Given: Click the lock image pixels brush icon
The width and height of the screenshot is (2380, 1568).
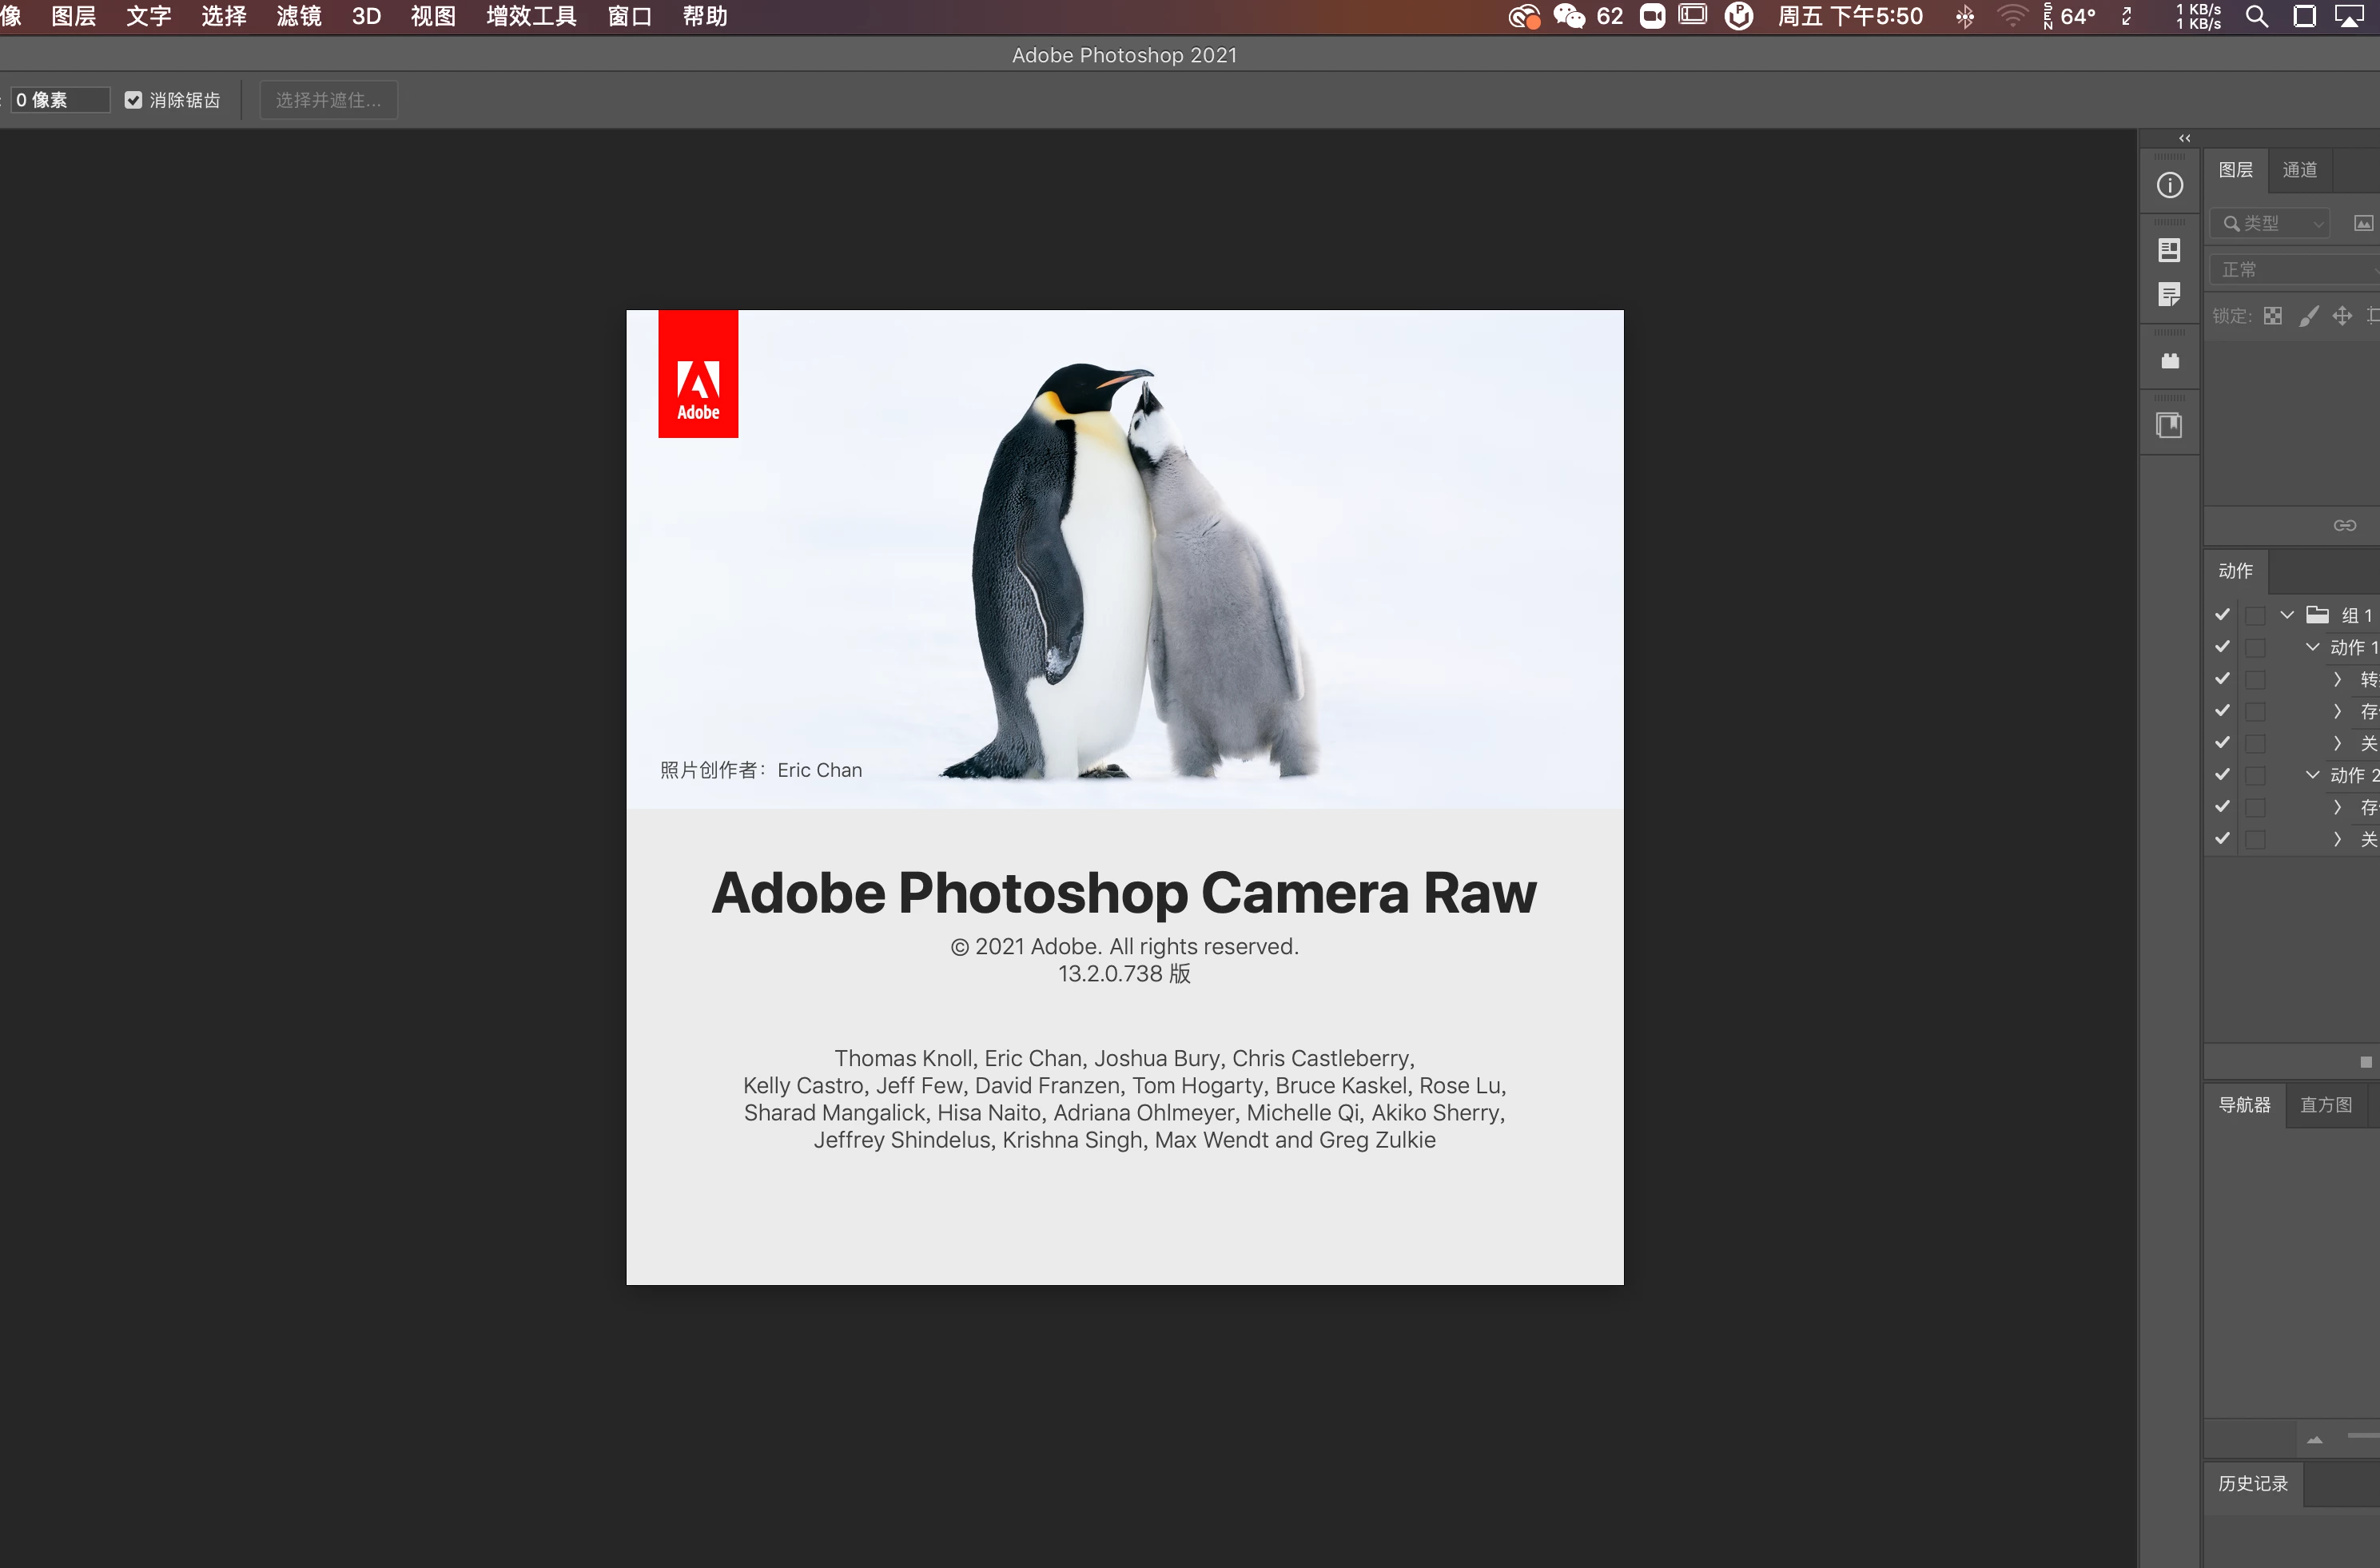Looking at the screenshot, I should [x=2308, y=316].
